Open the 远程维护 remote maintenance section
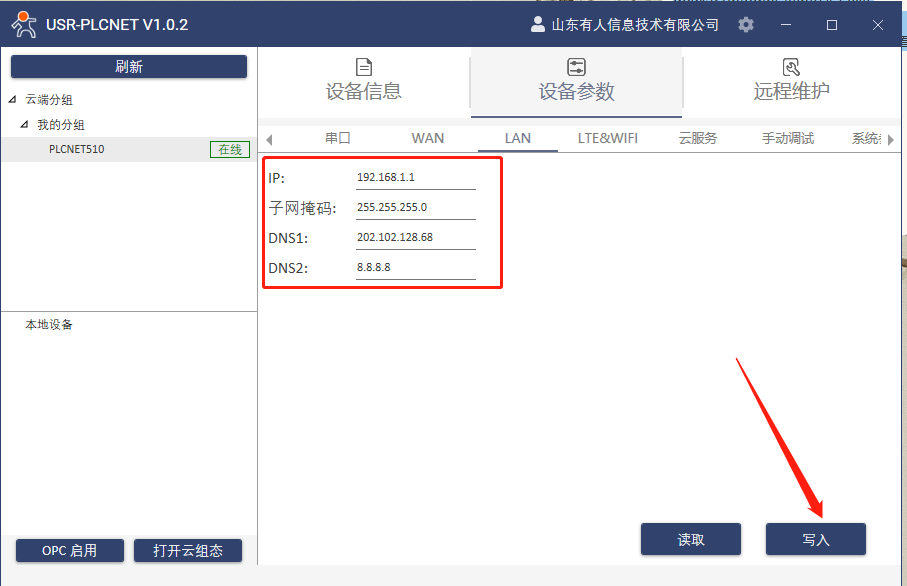This screenshot has height=586, width=907. [x=791, y=80]
